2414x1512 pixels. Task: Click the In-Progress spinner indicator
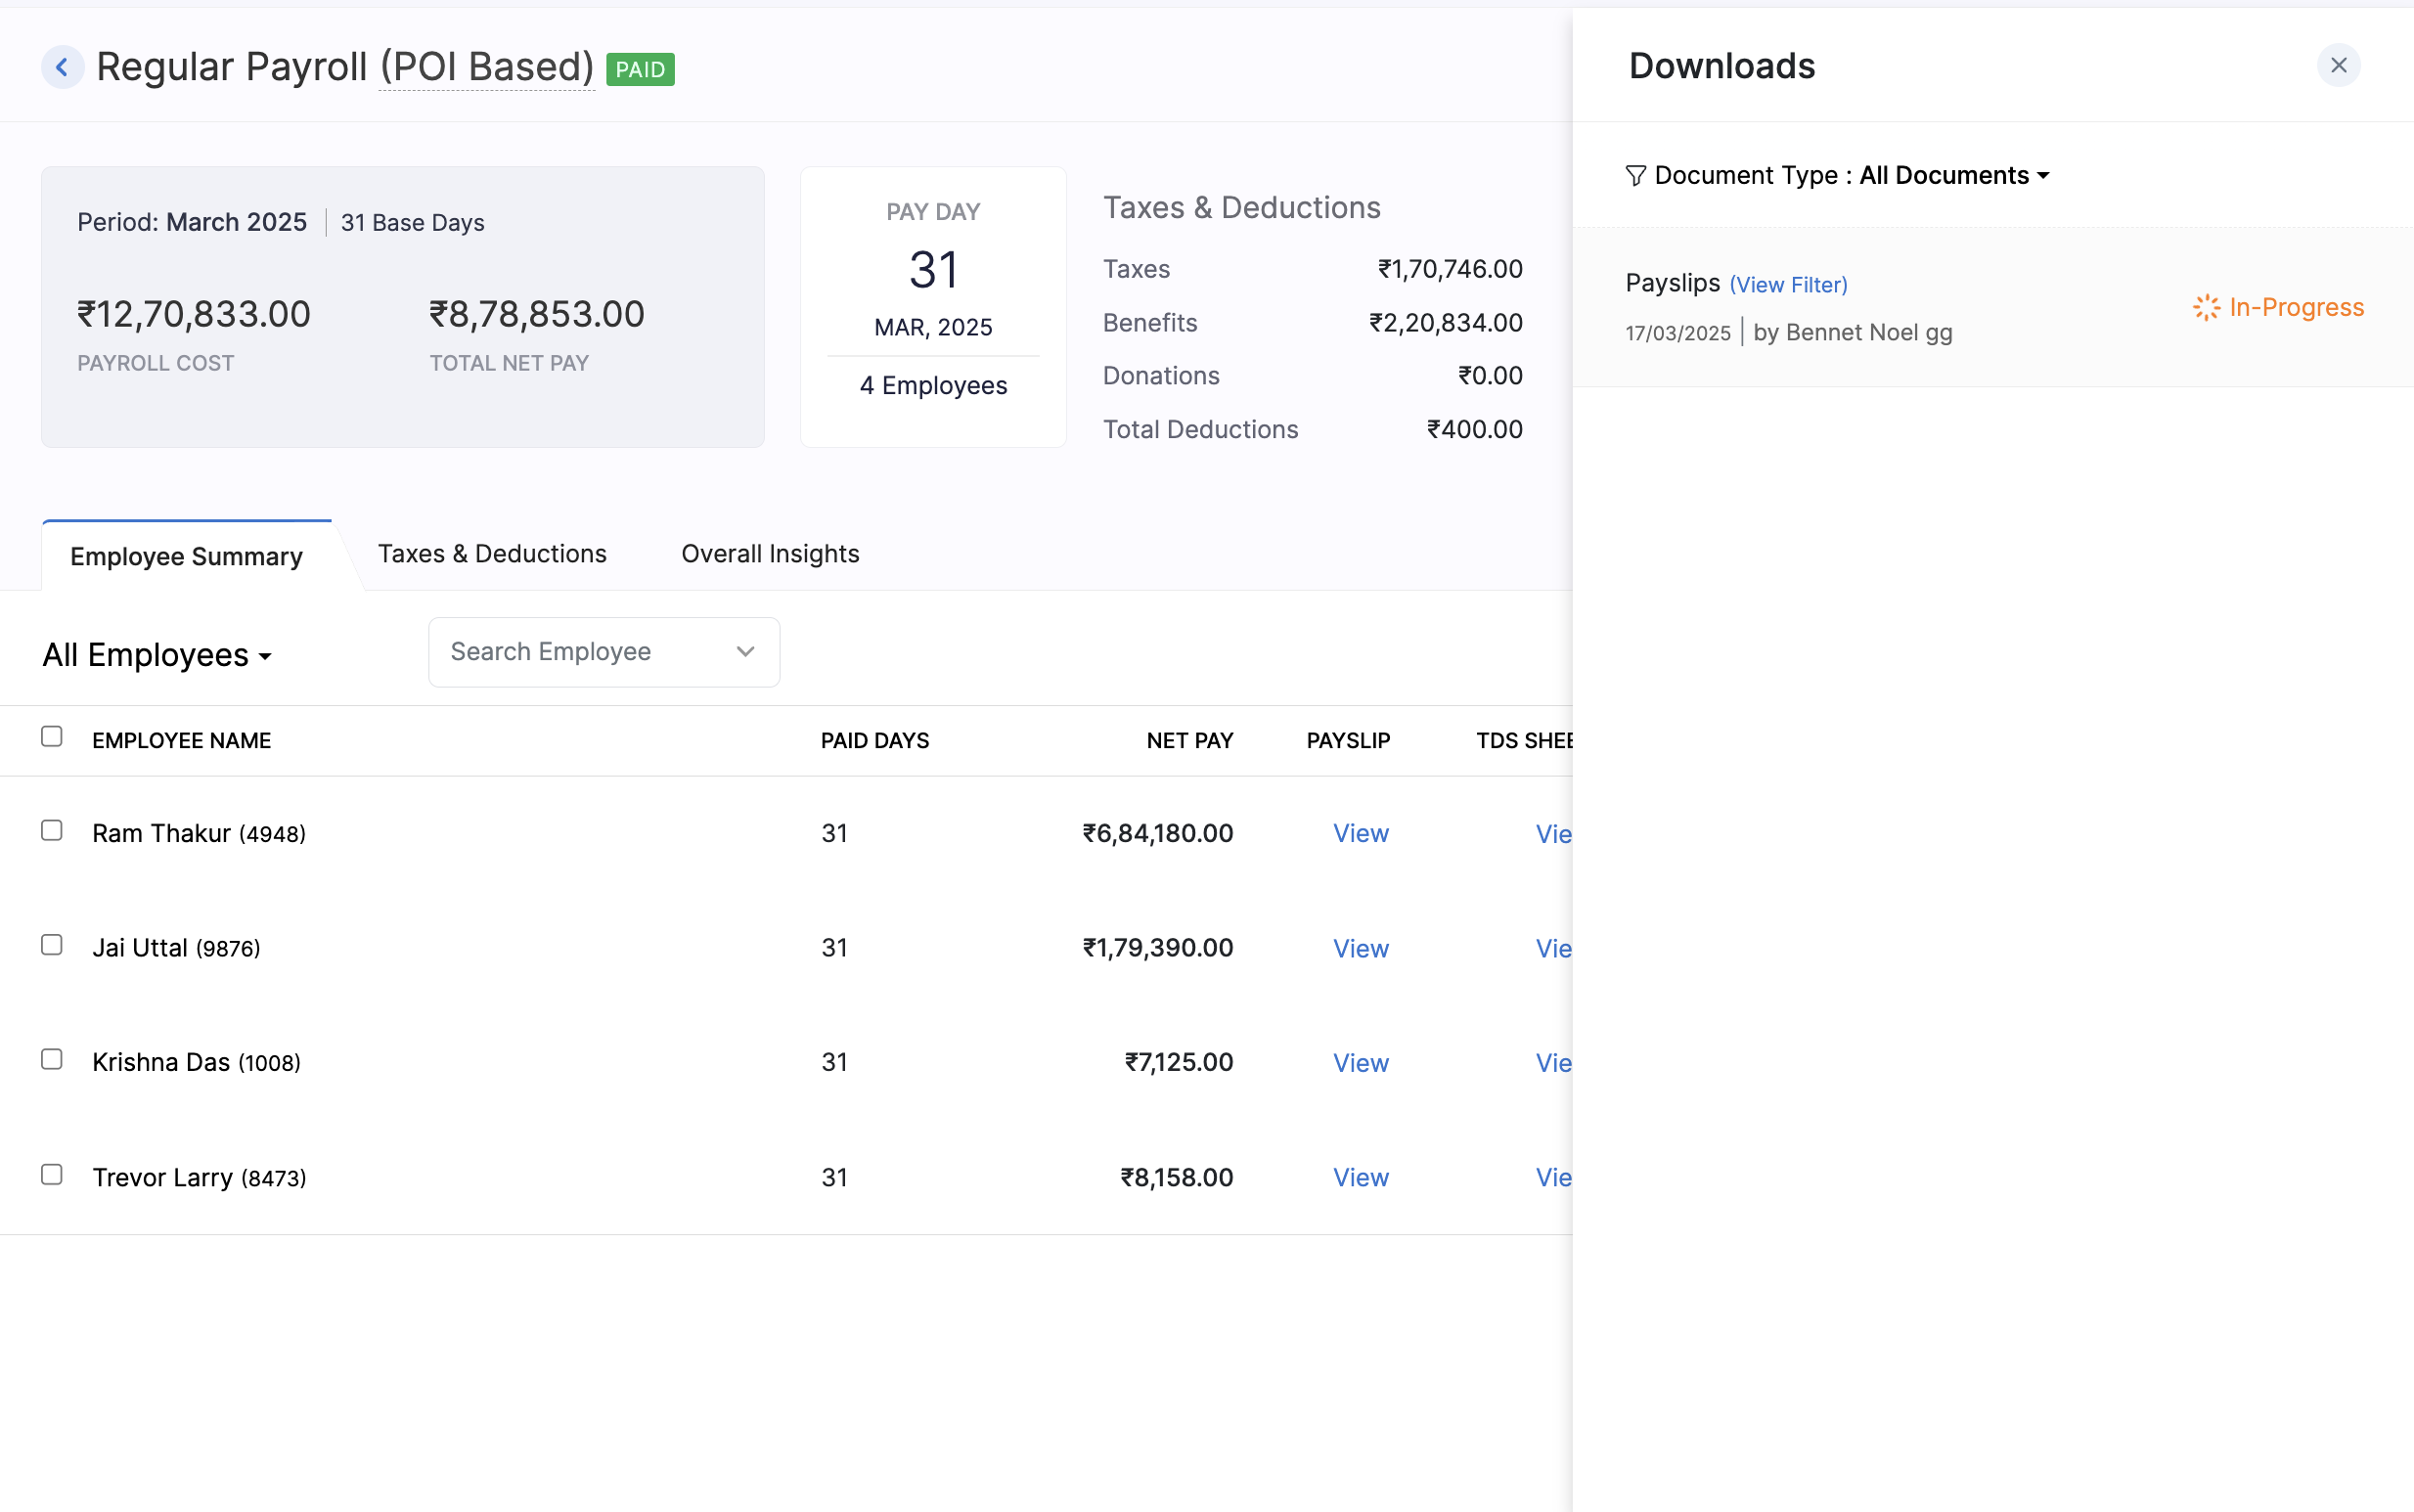pyautogui.click(x=2205, y=307)
